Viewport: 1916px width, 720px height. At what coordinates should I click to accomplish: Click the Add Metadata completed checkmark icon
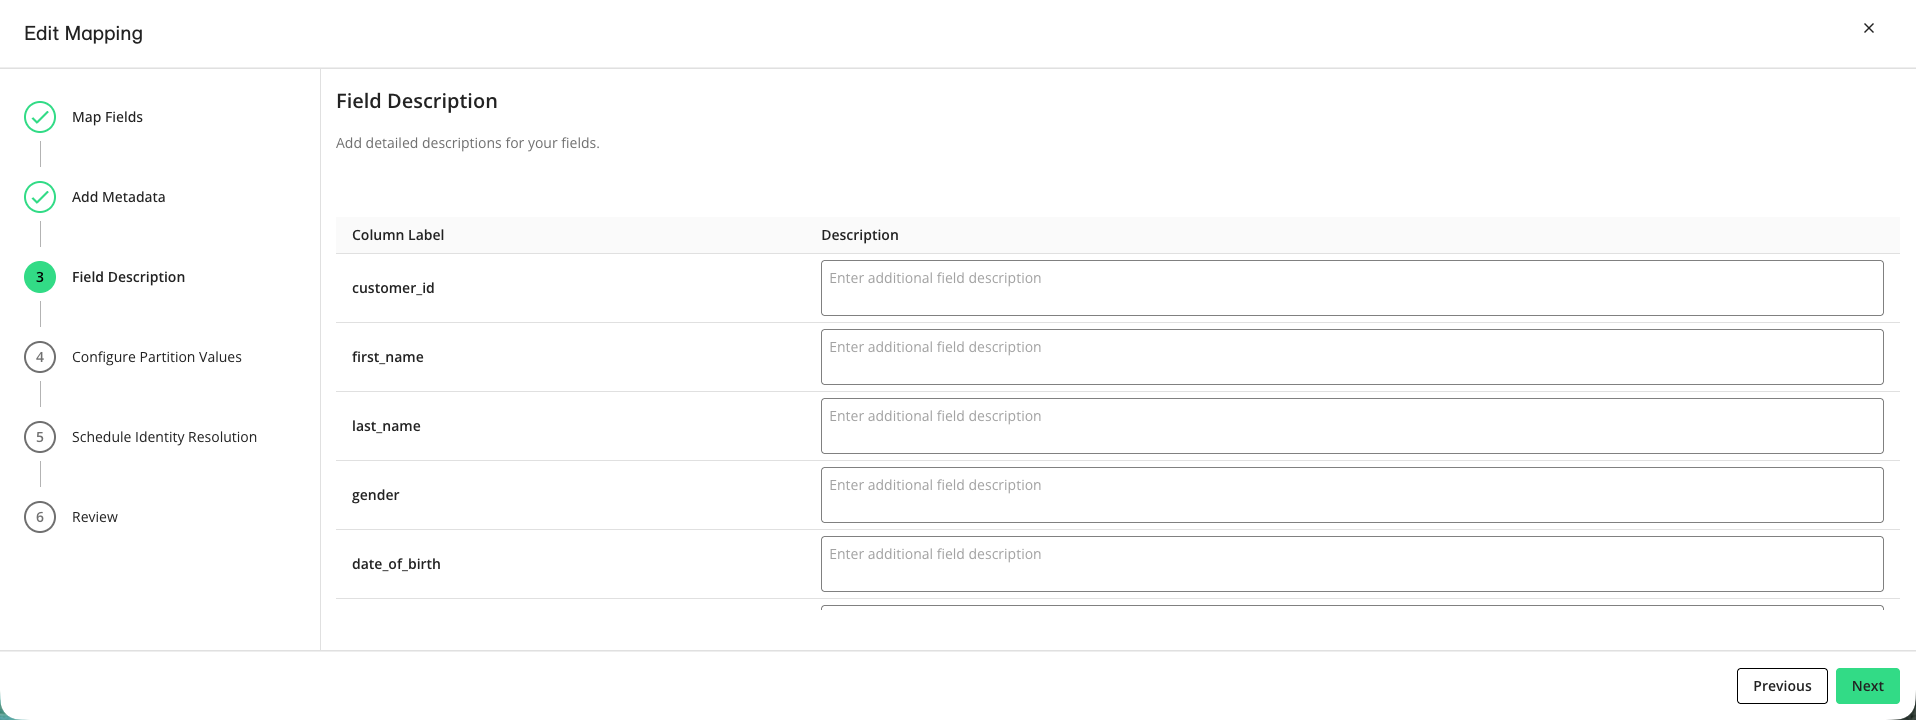point(40,197)
